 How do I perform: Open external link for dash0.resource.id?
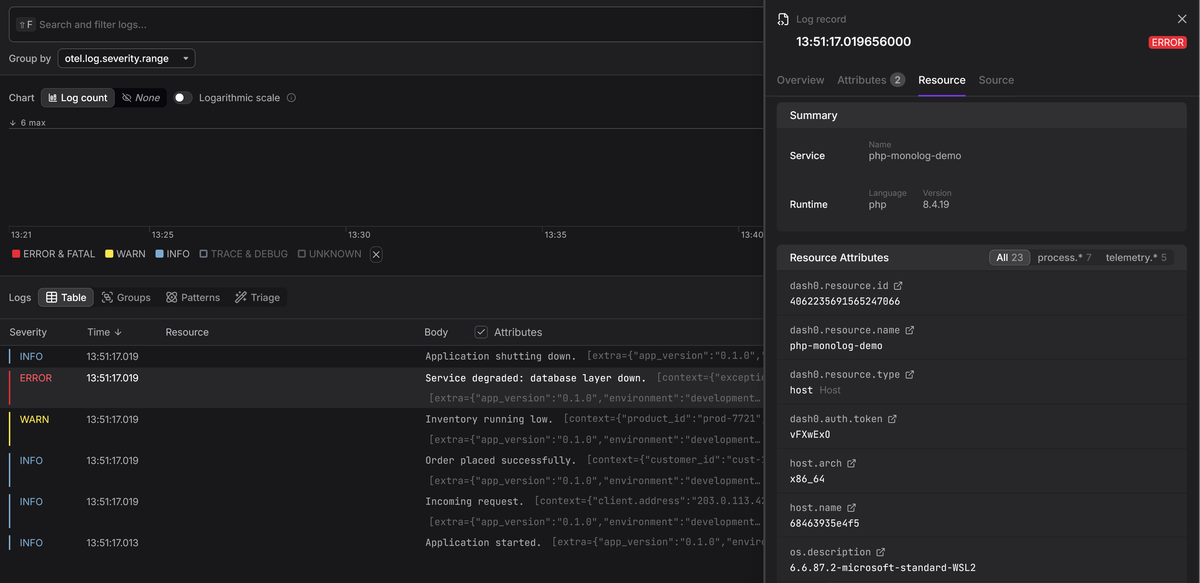[x=898, y=286]
